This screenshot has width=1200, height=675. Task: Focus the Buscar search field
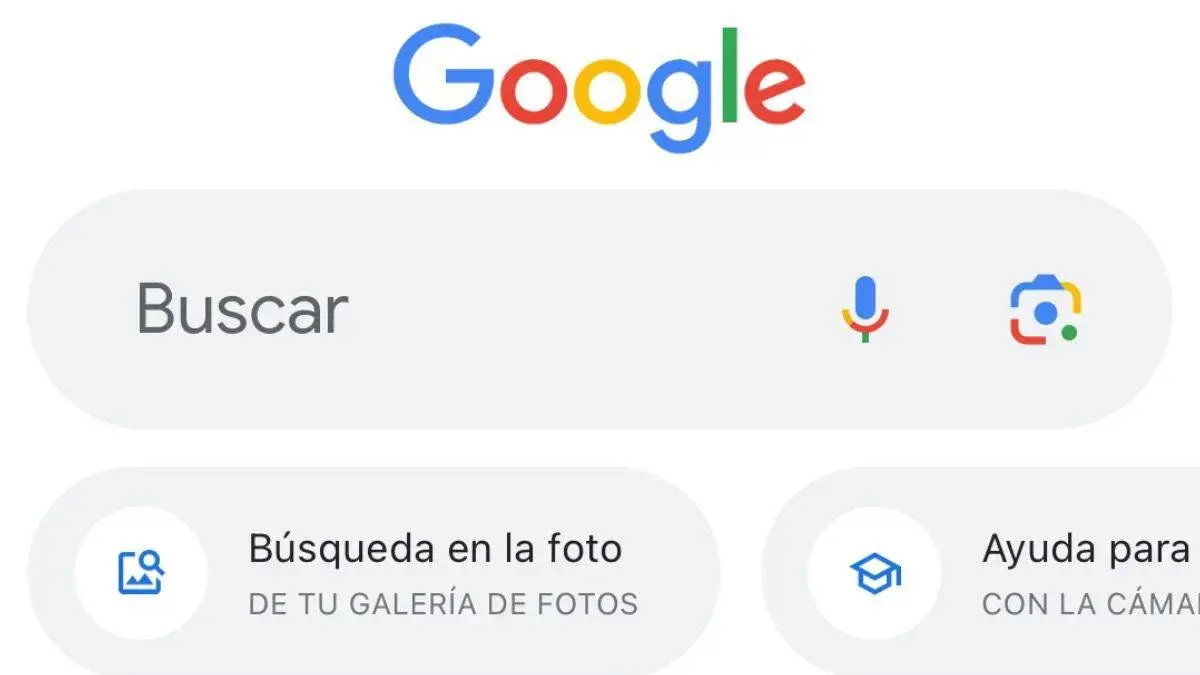(600, 309)
